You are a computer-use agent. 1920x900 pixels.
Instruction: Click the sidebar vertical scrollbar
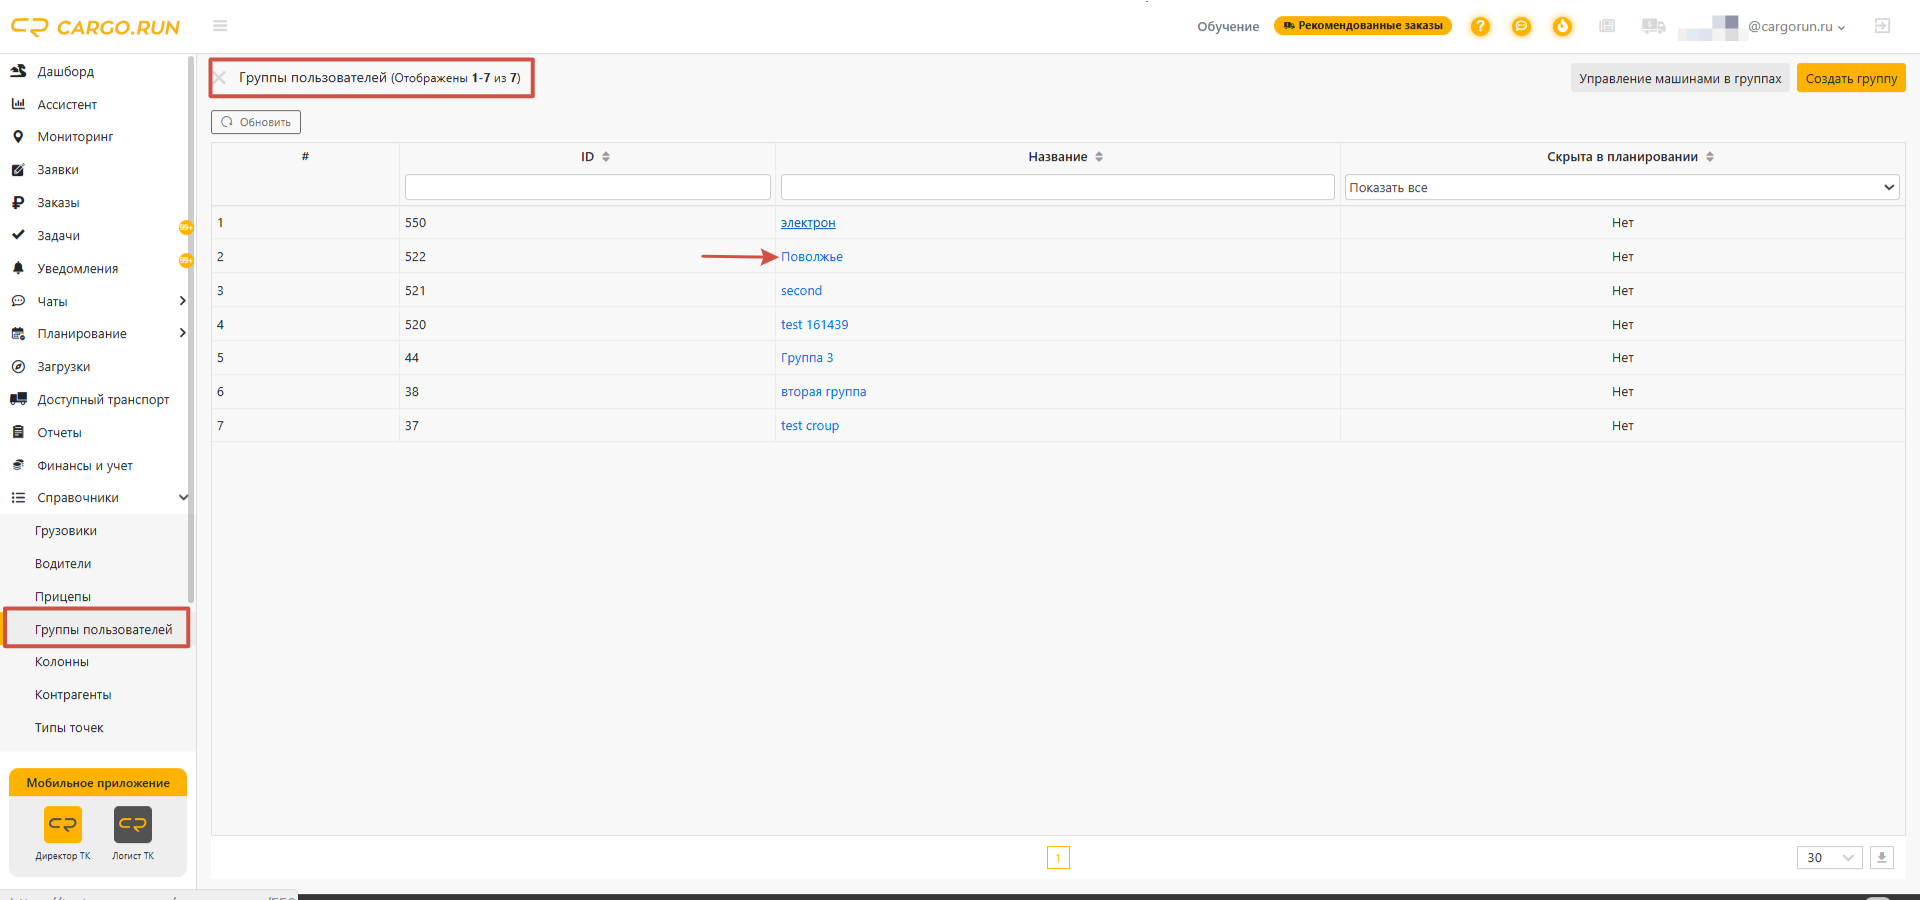[x=191, y=330]
